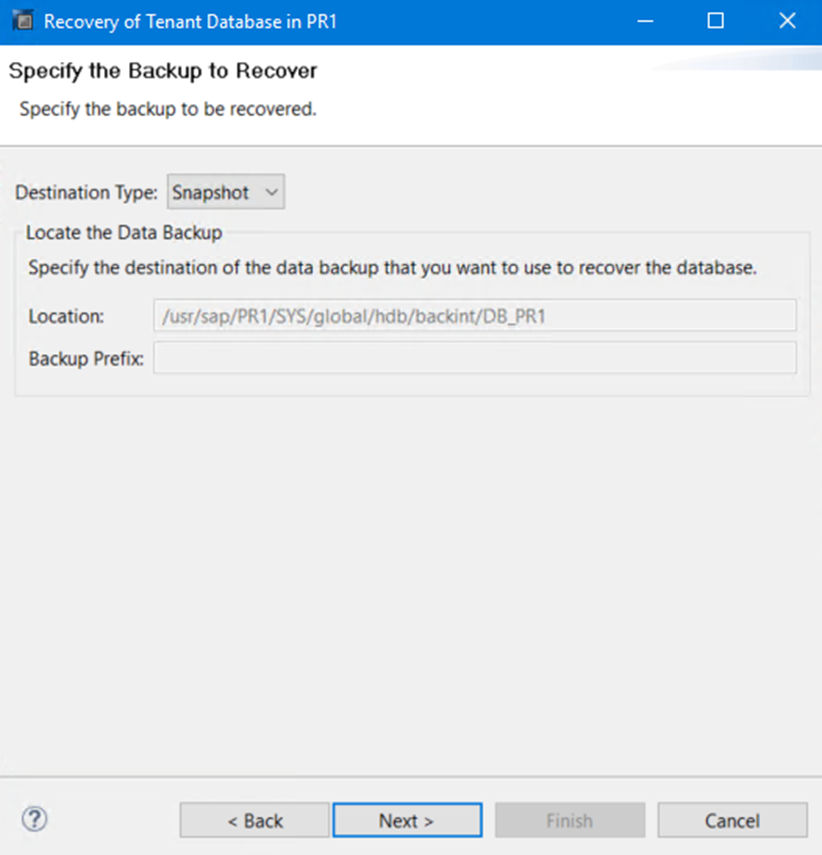
Task: Click the Backup Prefix text field
Action: click(x=474, y=357)
